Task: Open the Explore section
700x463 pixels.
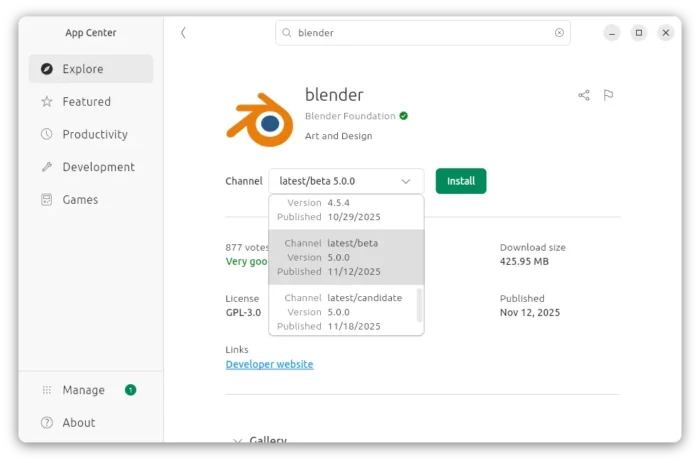Action: [x=91, y=69]
